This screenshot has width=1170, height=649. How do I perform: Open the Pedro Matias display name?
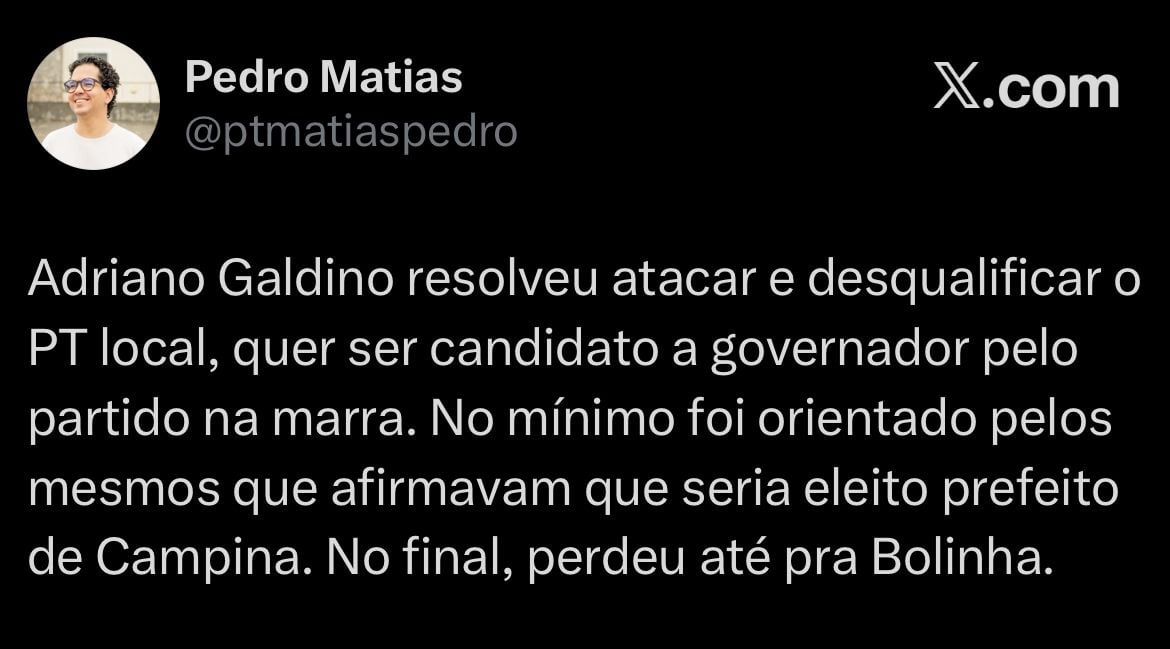(x=324, y=77)
